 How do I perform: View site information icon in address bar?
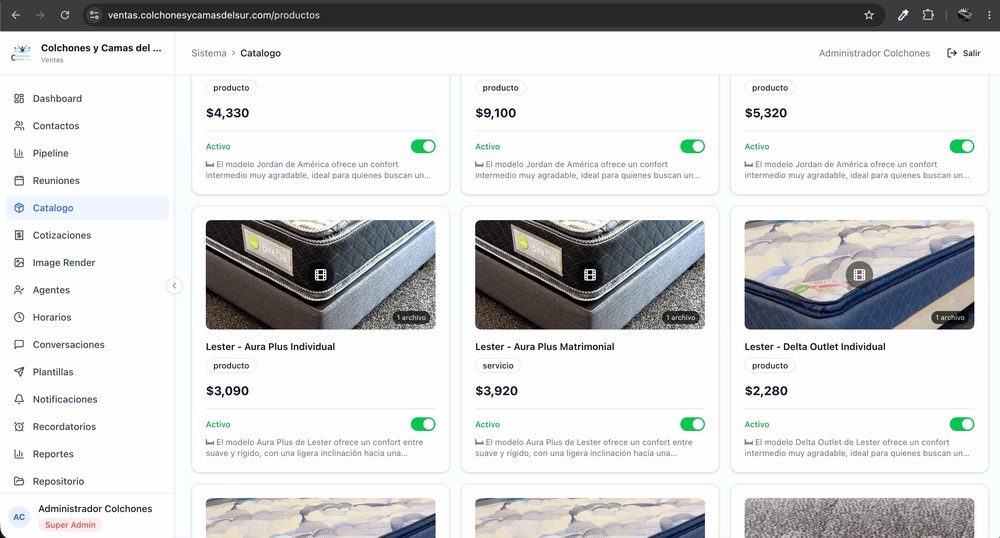94,15
